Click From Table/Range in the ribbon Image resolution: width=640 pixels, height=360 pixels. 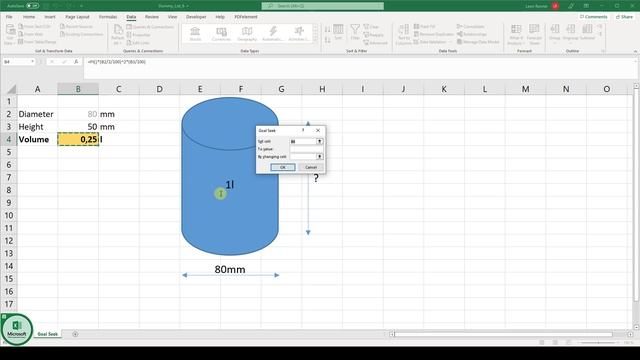click(37, 42)
